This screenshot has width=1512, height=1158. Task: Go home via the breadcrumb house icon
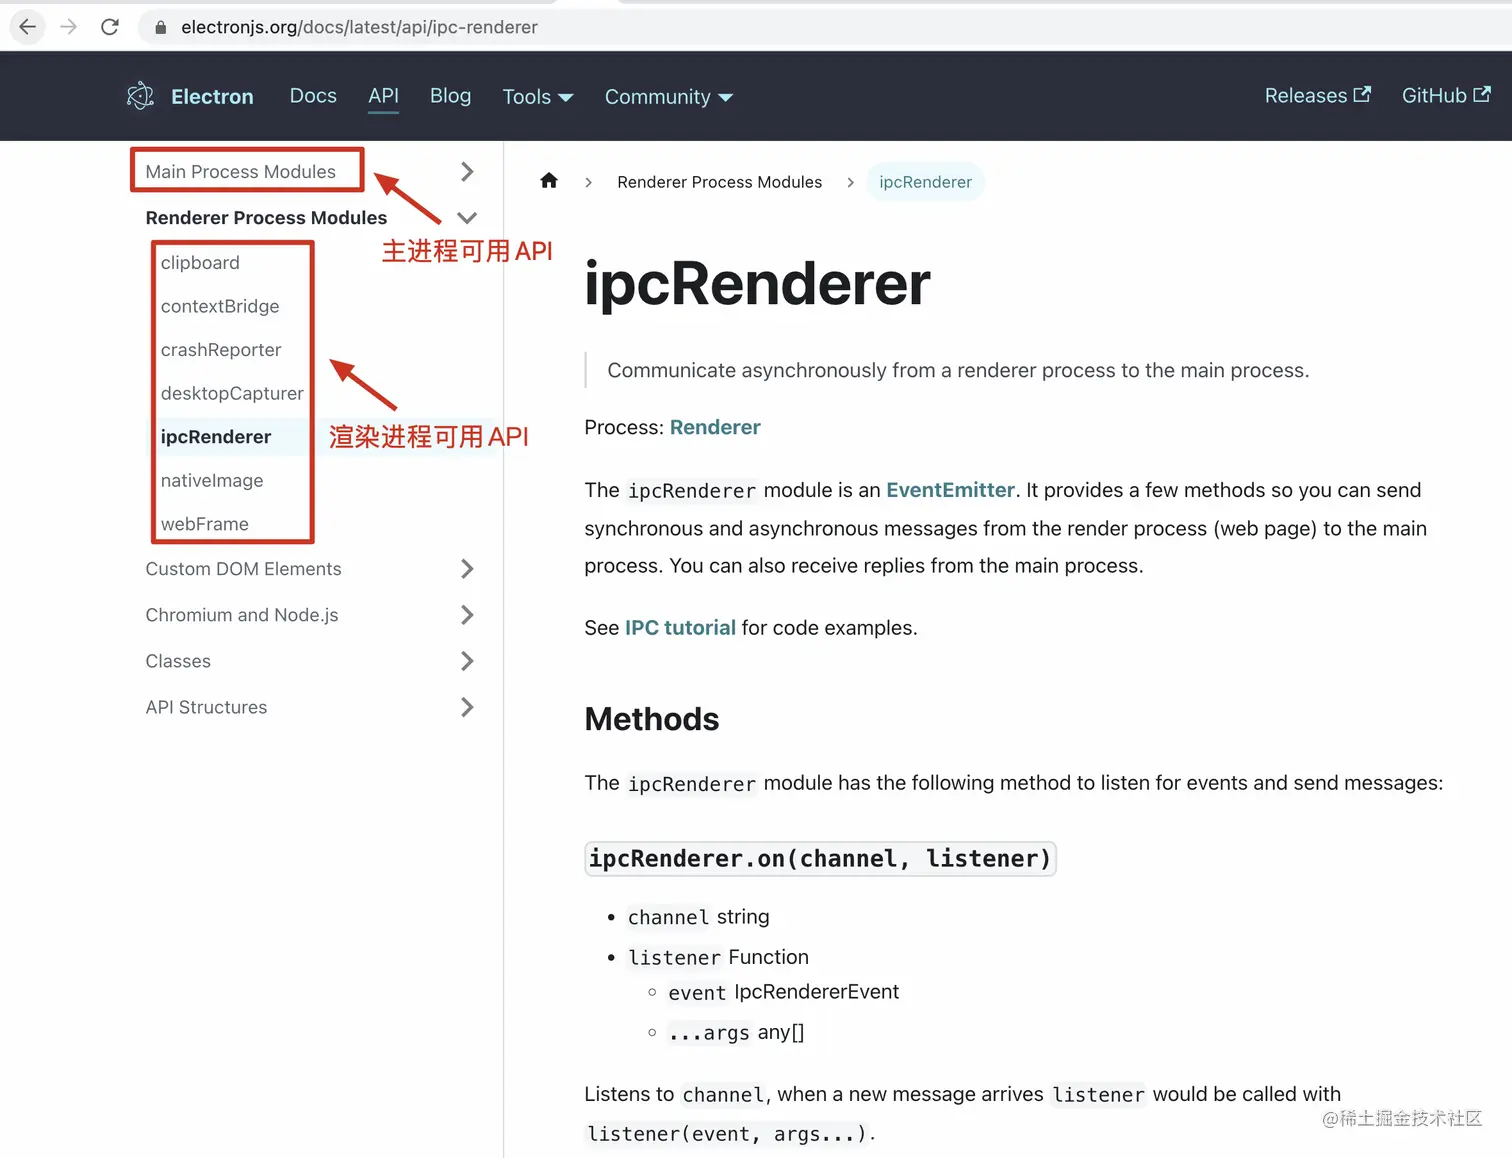(548, 181)
